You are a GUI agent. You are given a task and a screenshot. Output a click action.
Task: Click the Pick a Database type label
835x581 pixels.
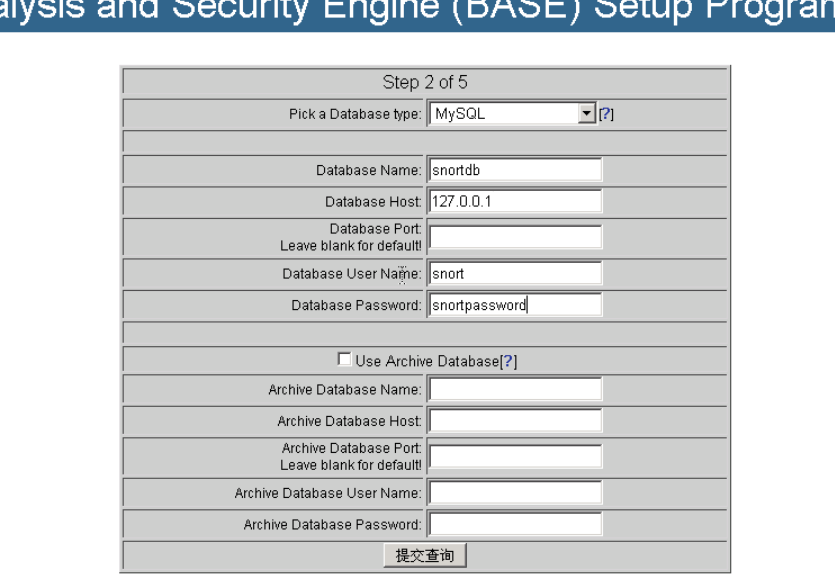coord(355,114)
